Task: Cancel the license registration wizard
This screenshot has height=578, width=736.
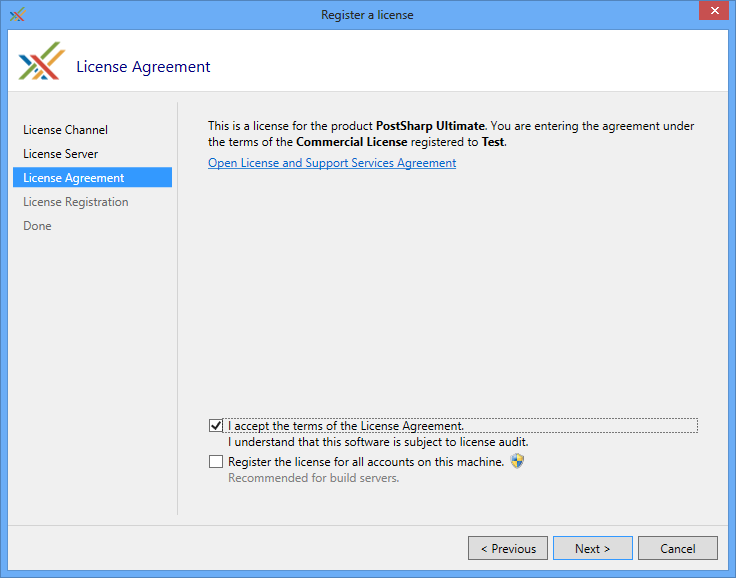Action: pyautogui.click(x=677, y=548)
